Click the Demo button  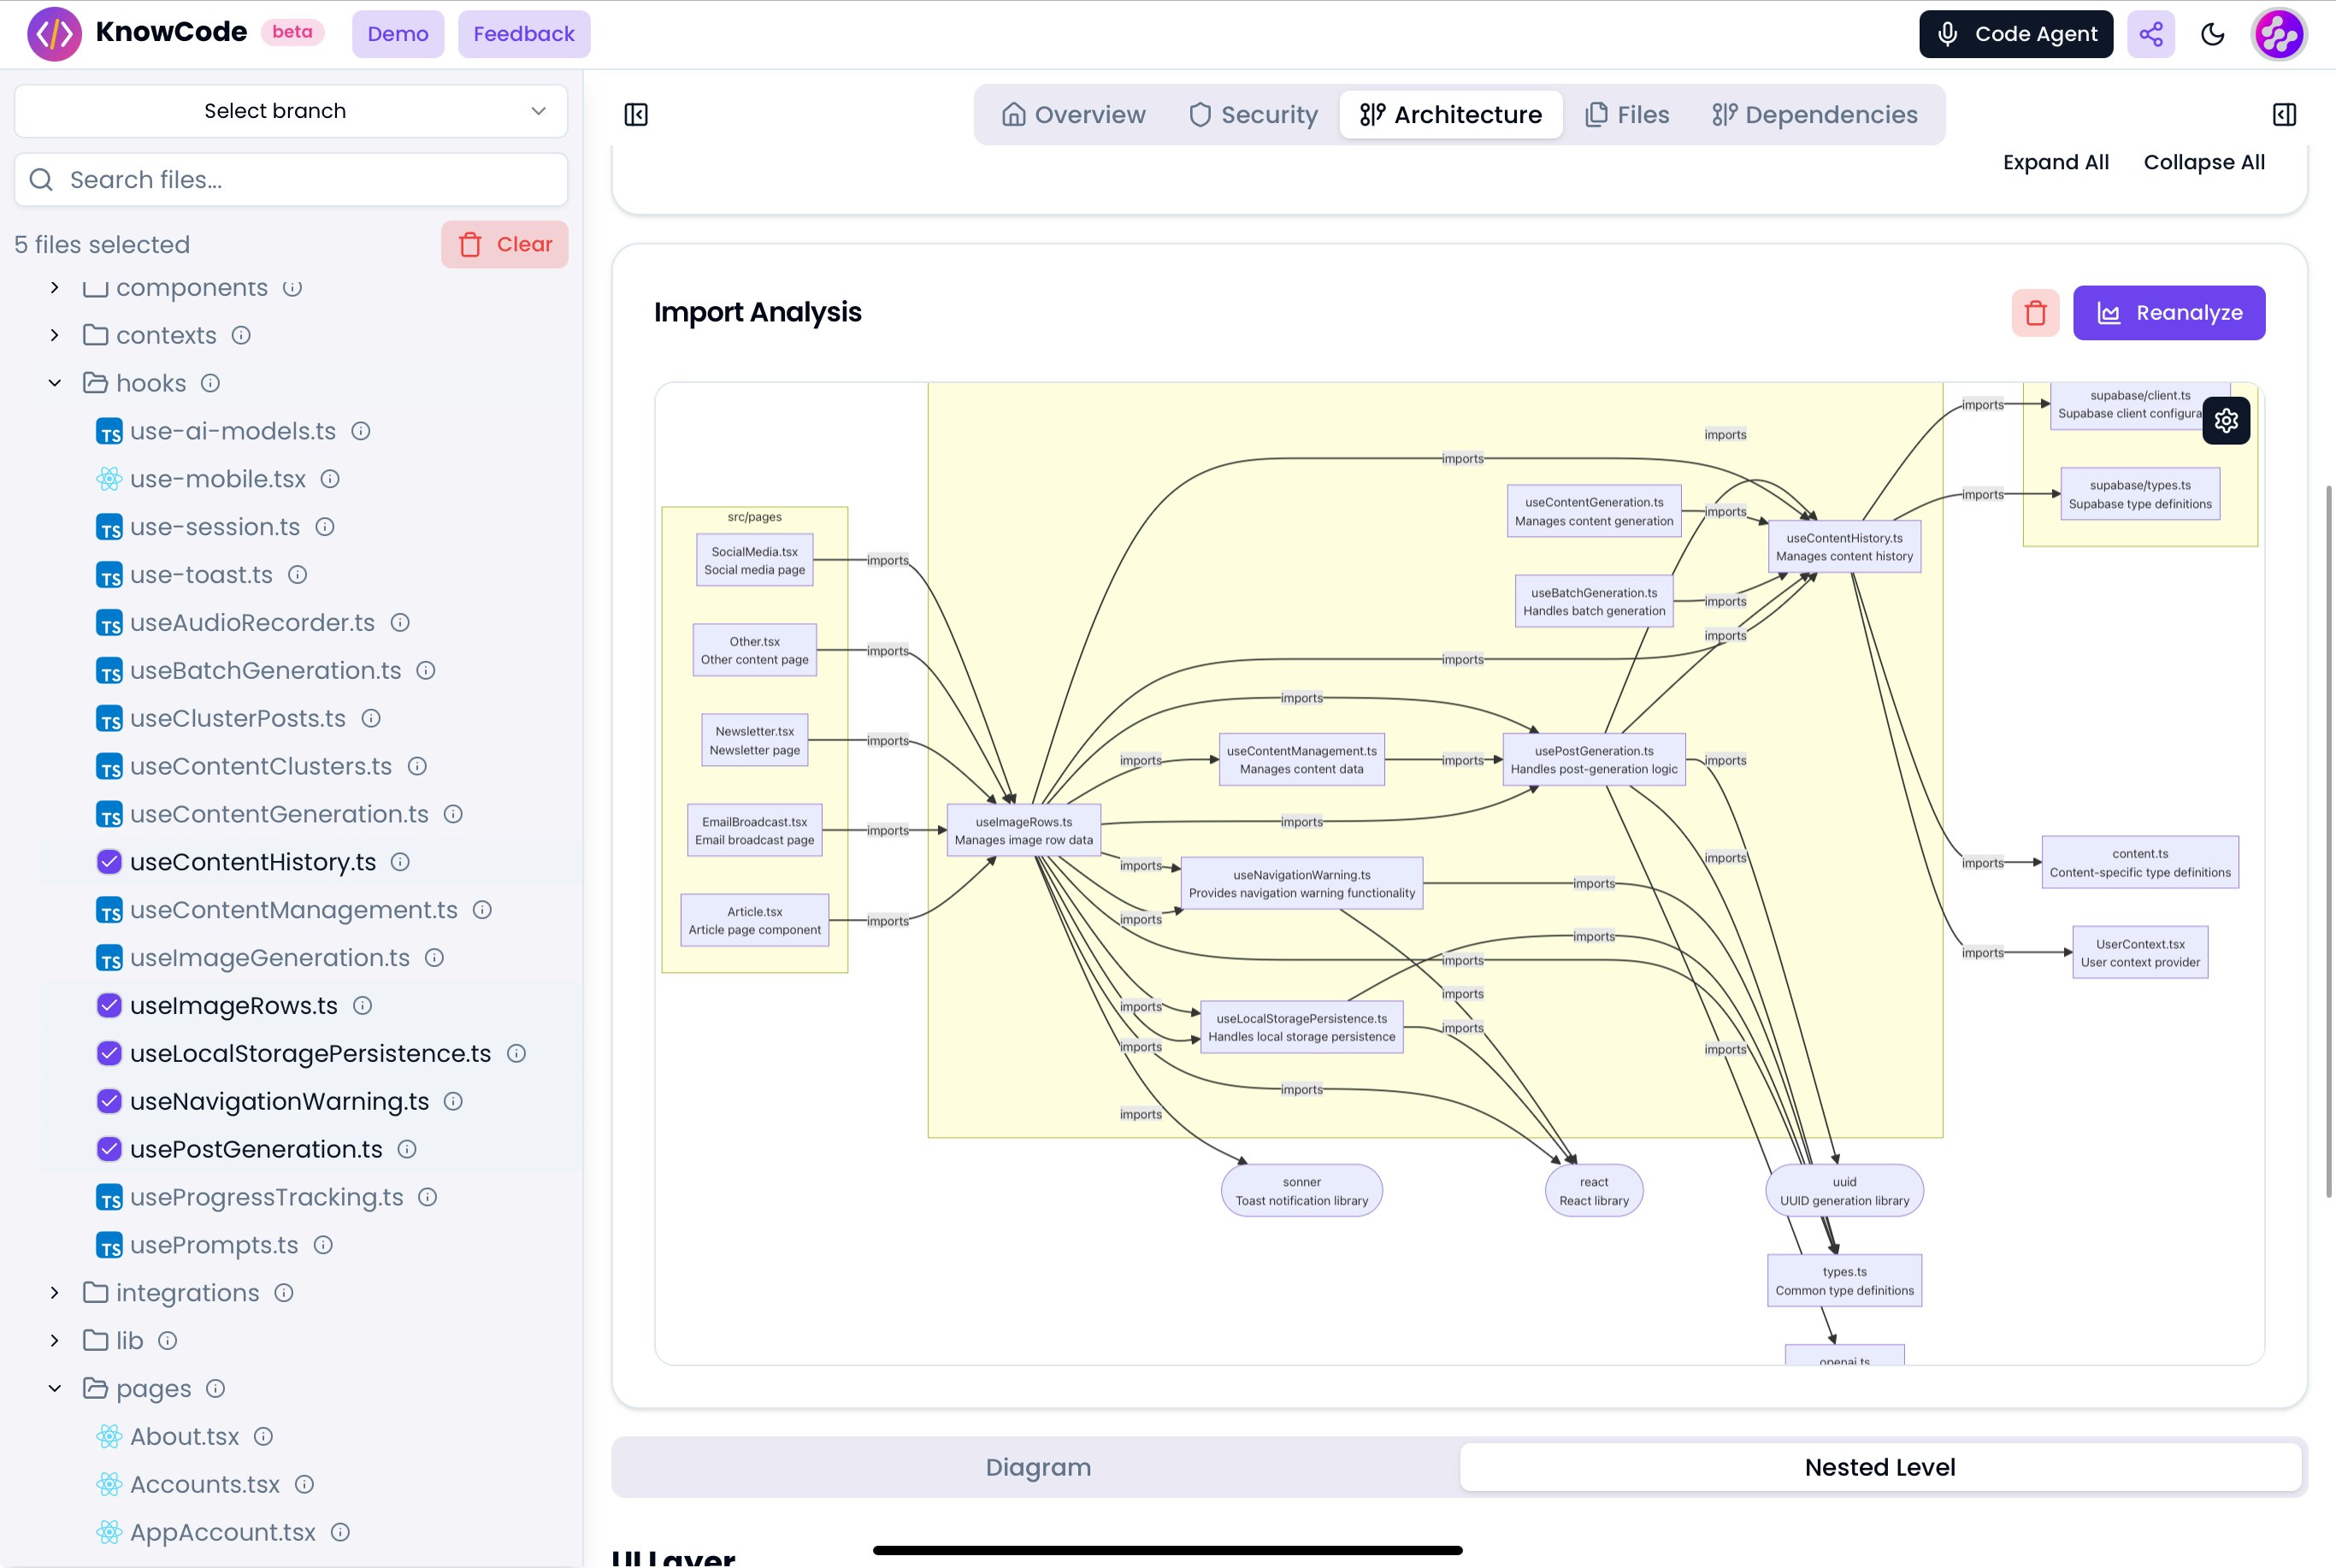coord(398,34)
